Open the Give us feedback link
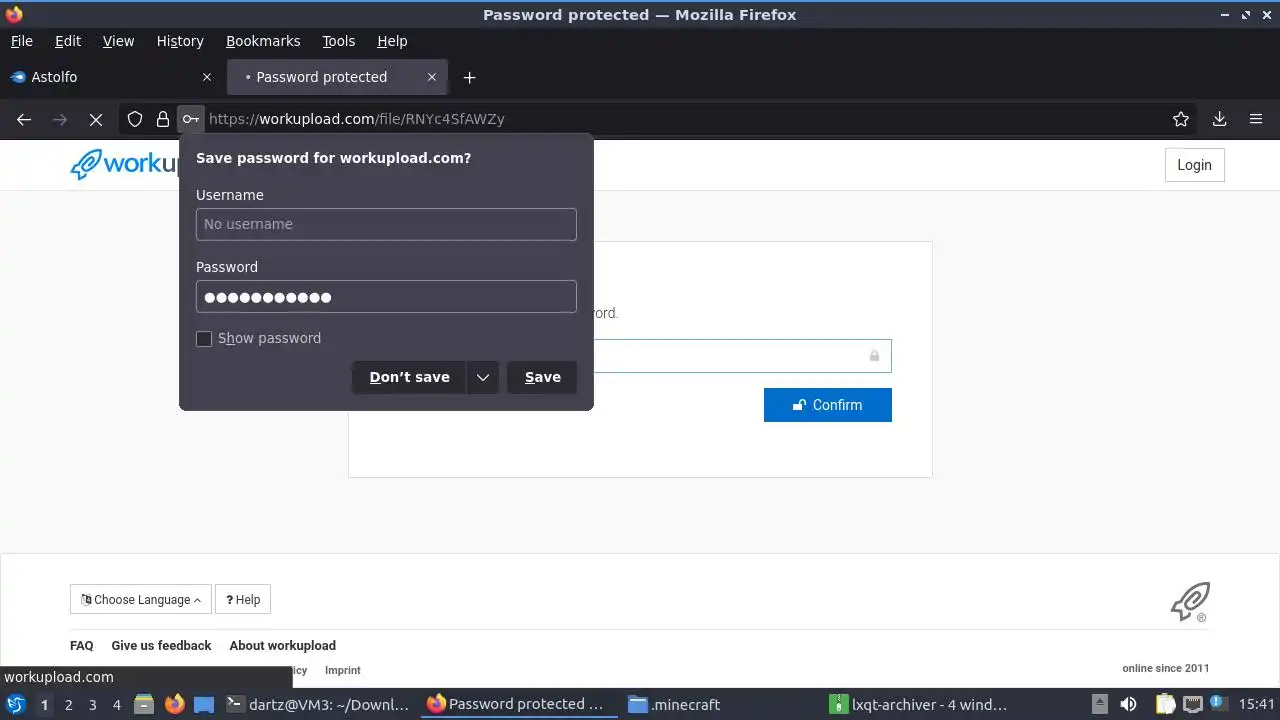 [x=161, y=645]
